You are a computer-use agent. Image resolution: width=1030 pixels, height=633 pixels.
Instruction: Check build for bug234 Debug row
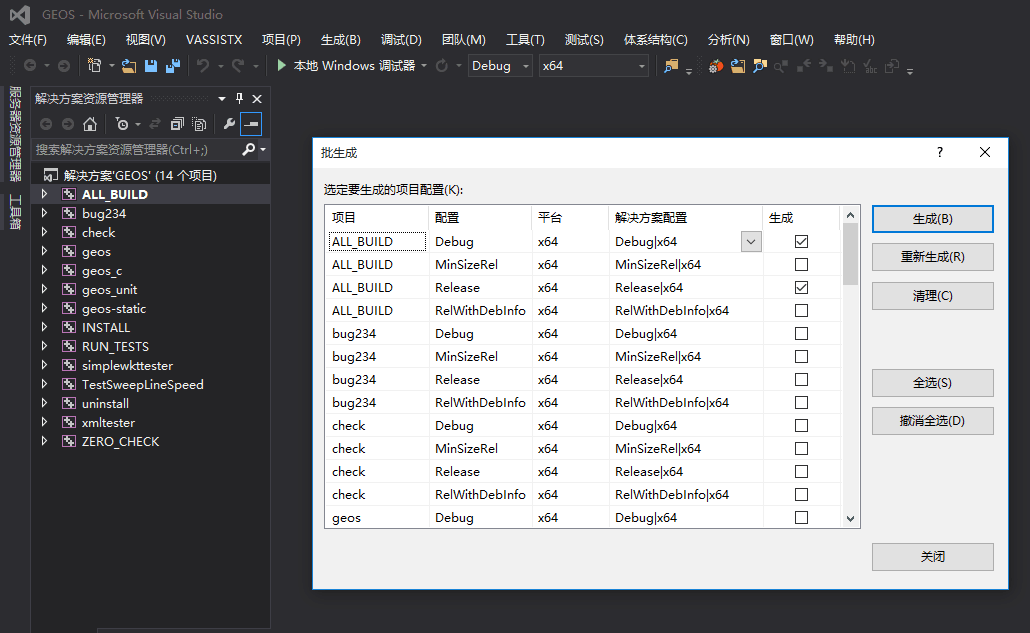click(x=801, y=334)
